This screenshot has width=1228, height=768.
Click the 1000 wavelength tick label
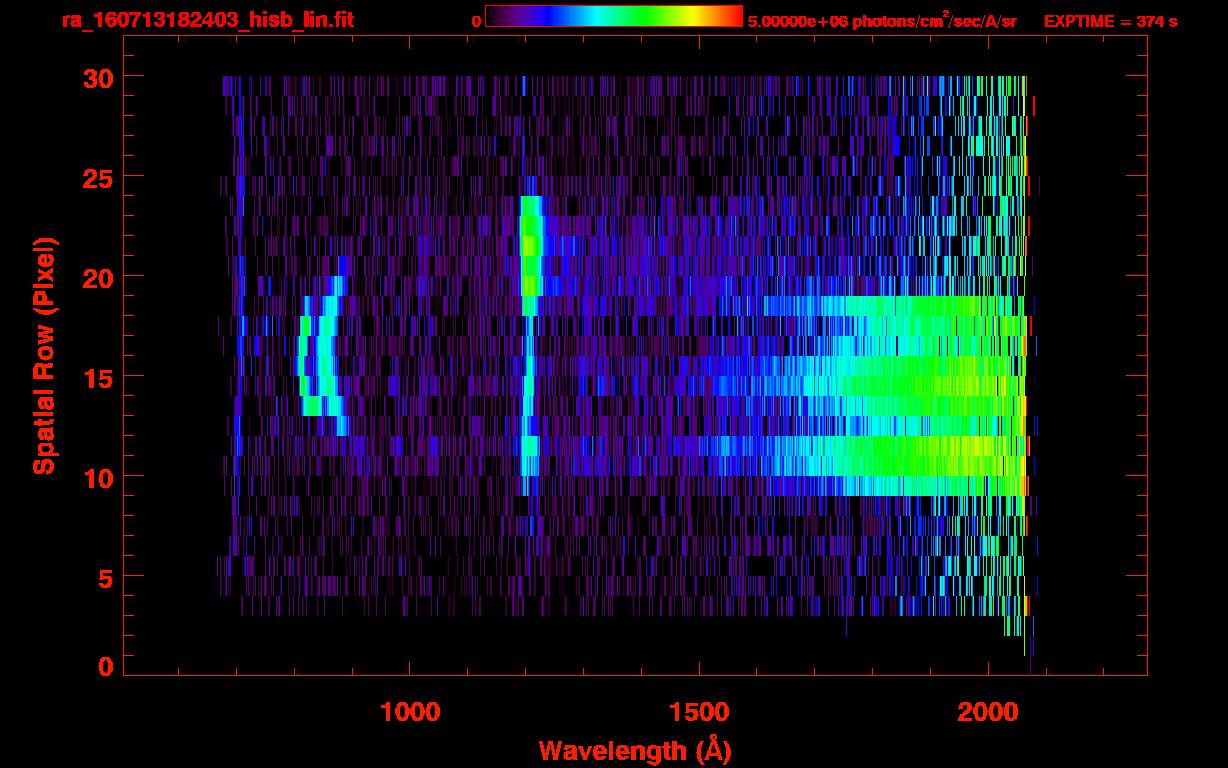click(410, 712)
